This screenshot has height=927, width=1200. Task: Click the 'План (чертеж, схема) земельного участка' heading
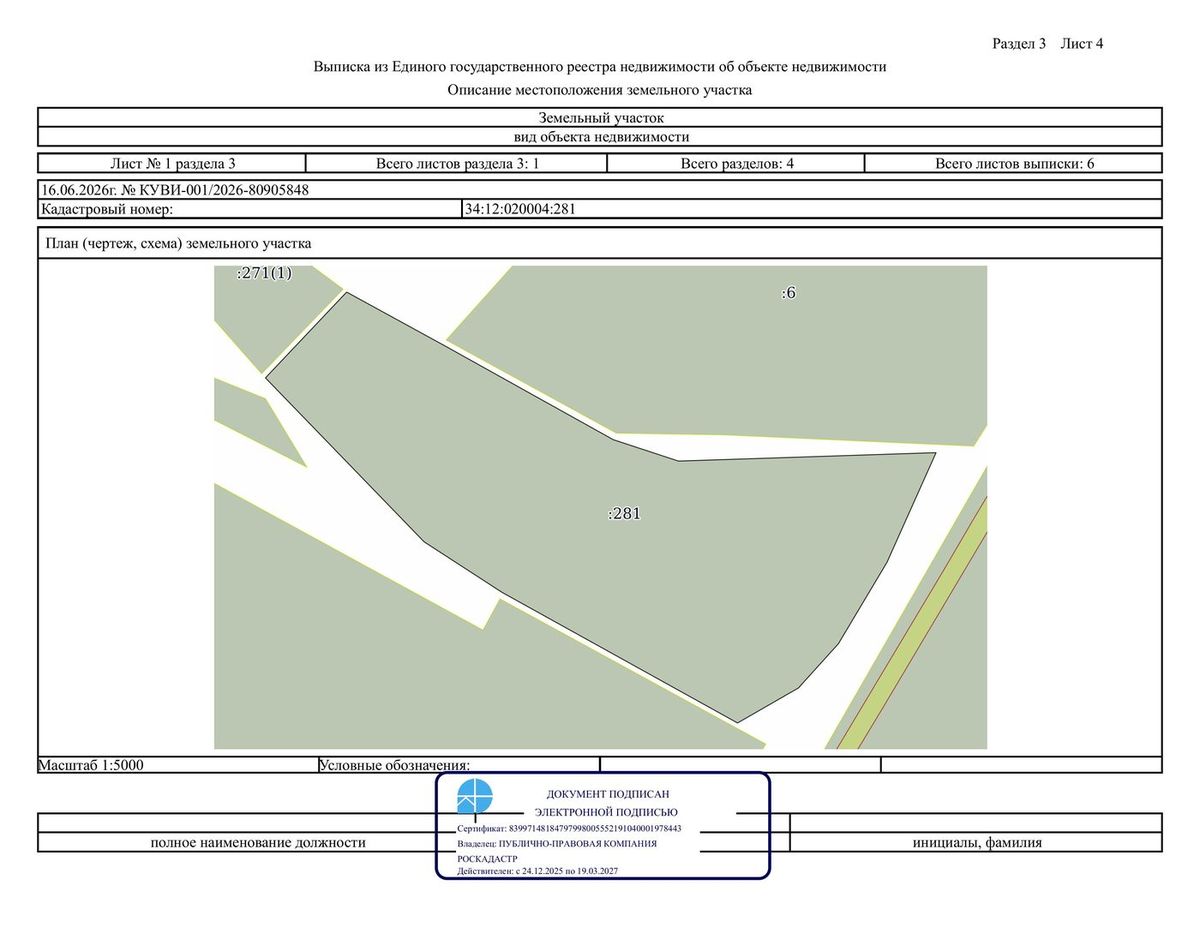(179, 243)
